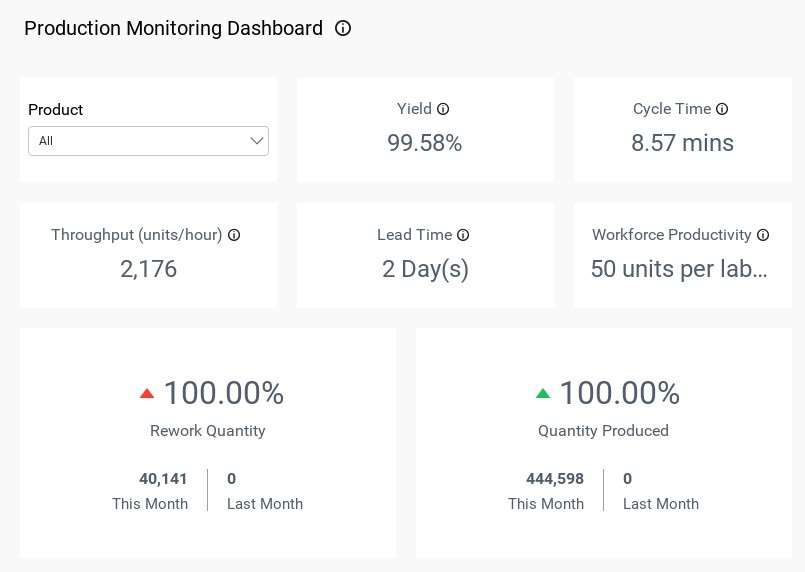Viewport: 805px width, 572px height.
Task: Click the 40,141 This Month rework value
Action: pos(163,479)
